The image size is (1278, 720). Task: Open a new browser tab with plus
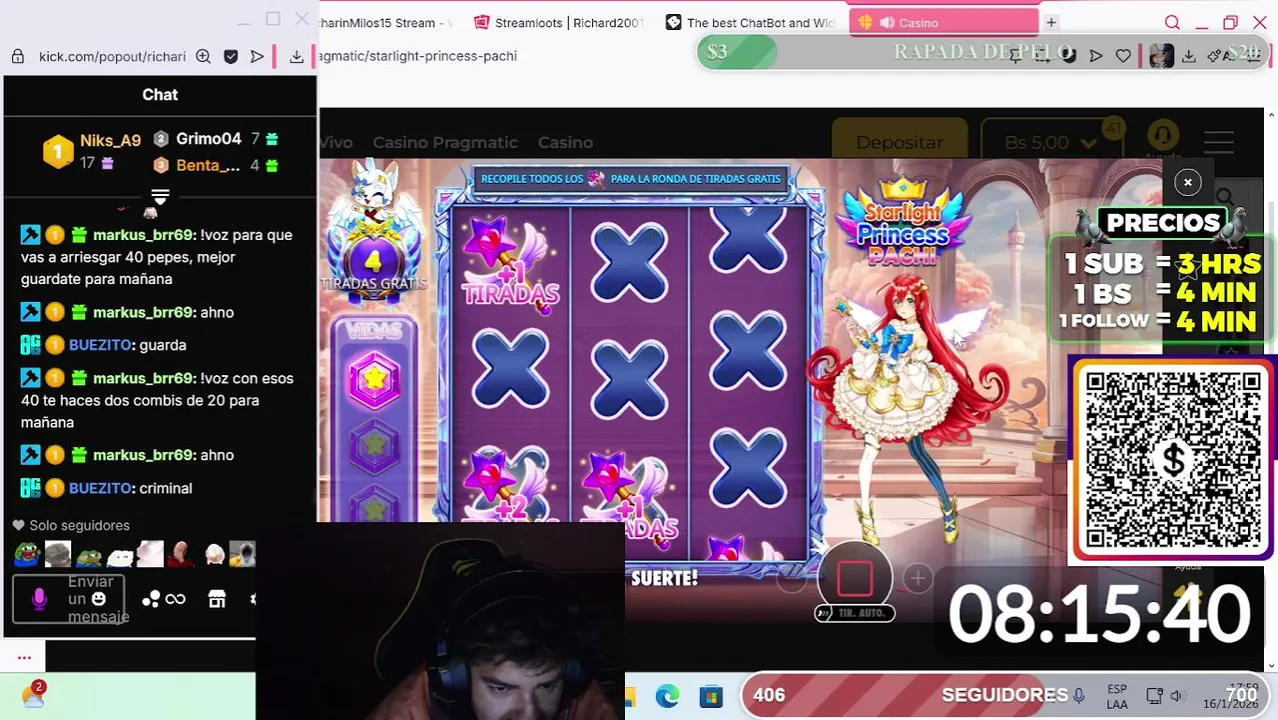[1051, 22]
